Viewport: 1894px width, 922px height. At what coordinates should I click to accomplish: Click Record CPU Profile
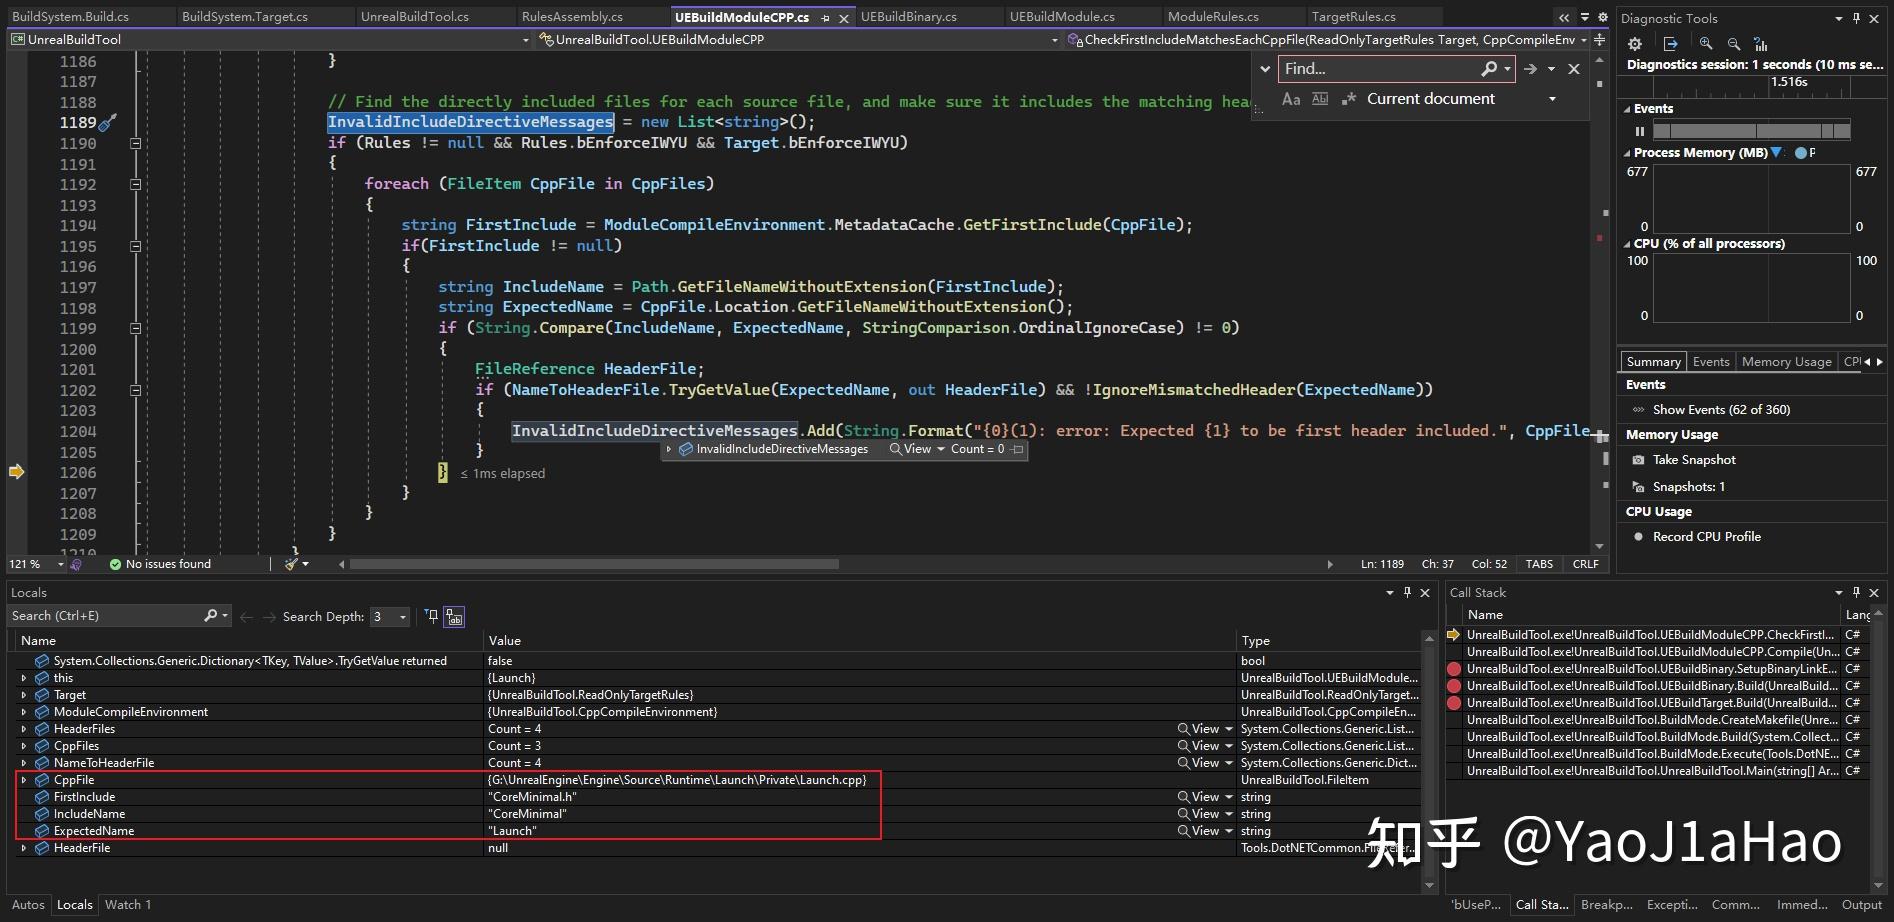(1706, 537)
